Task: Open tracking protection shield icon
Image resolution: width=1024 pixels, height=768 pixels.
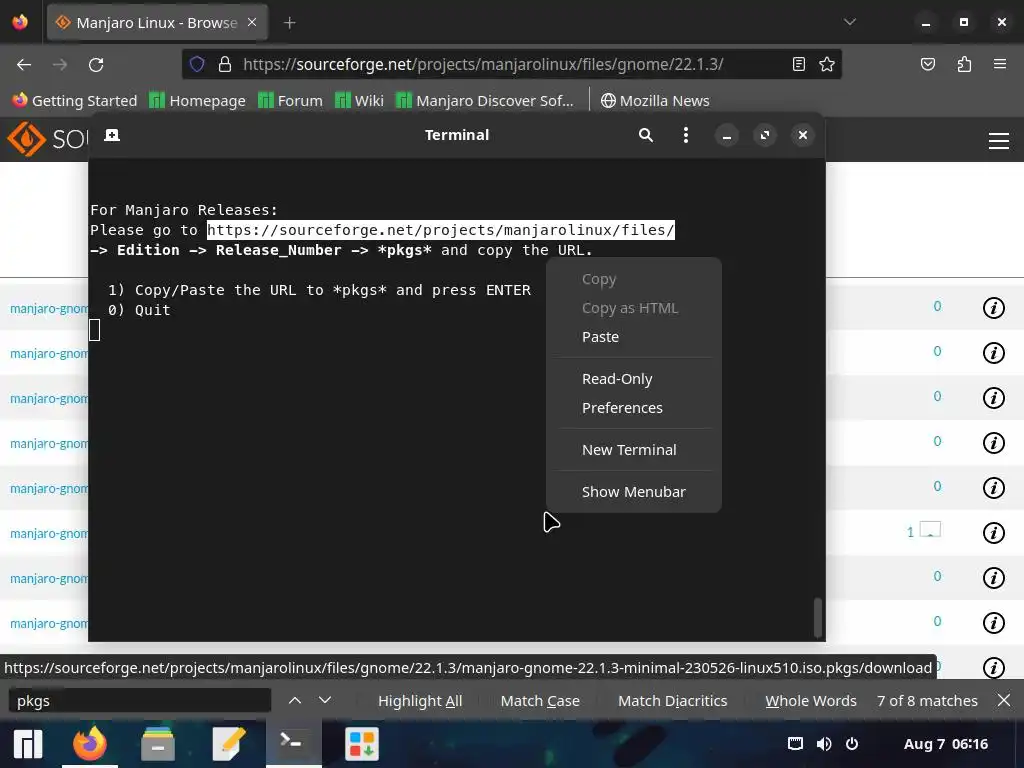Action: 197,64
